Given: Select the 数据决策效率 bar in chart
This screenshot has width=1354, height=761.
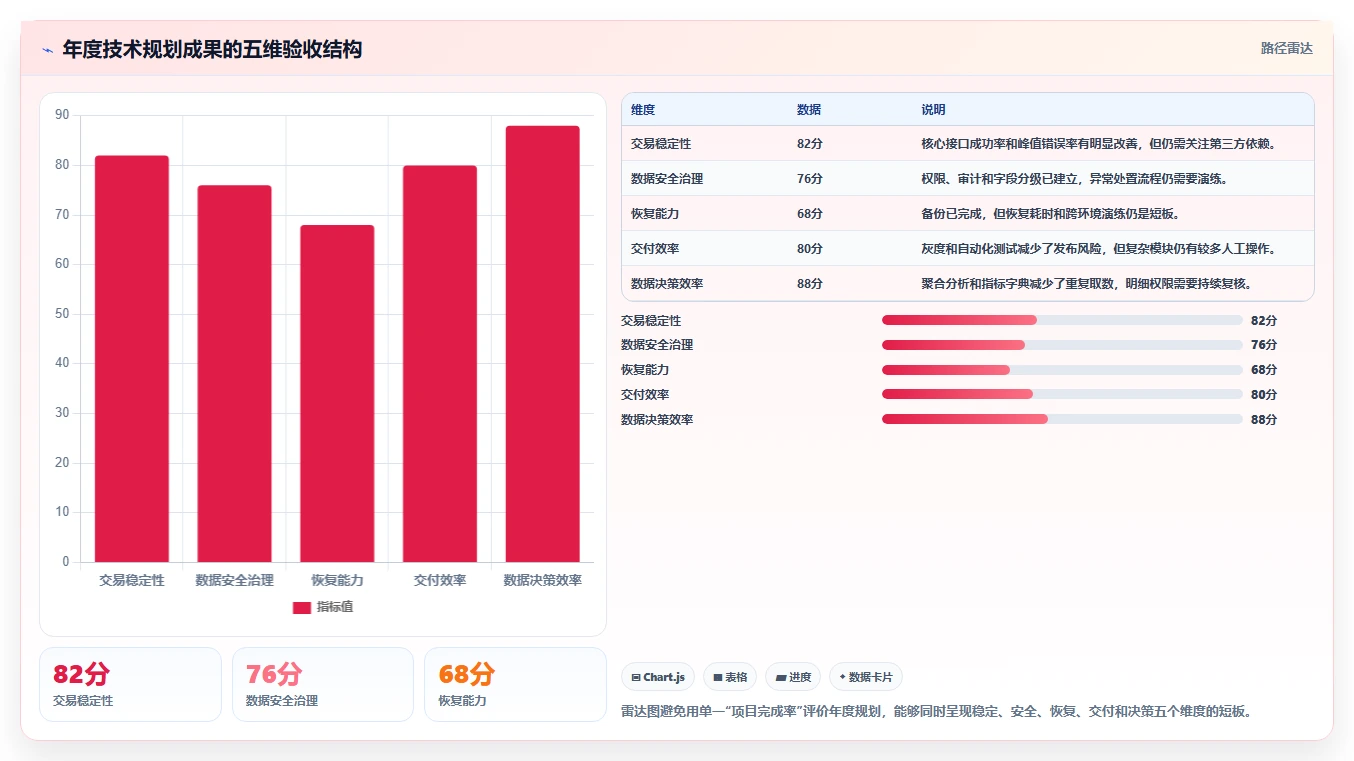Looking at the screenshot, I should (x=542, y=344).
